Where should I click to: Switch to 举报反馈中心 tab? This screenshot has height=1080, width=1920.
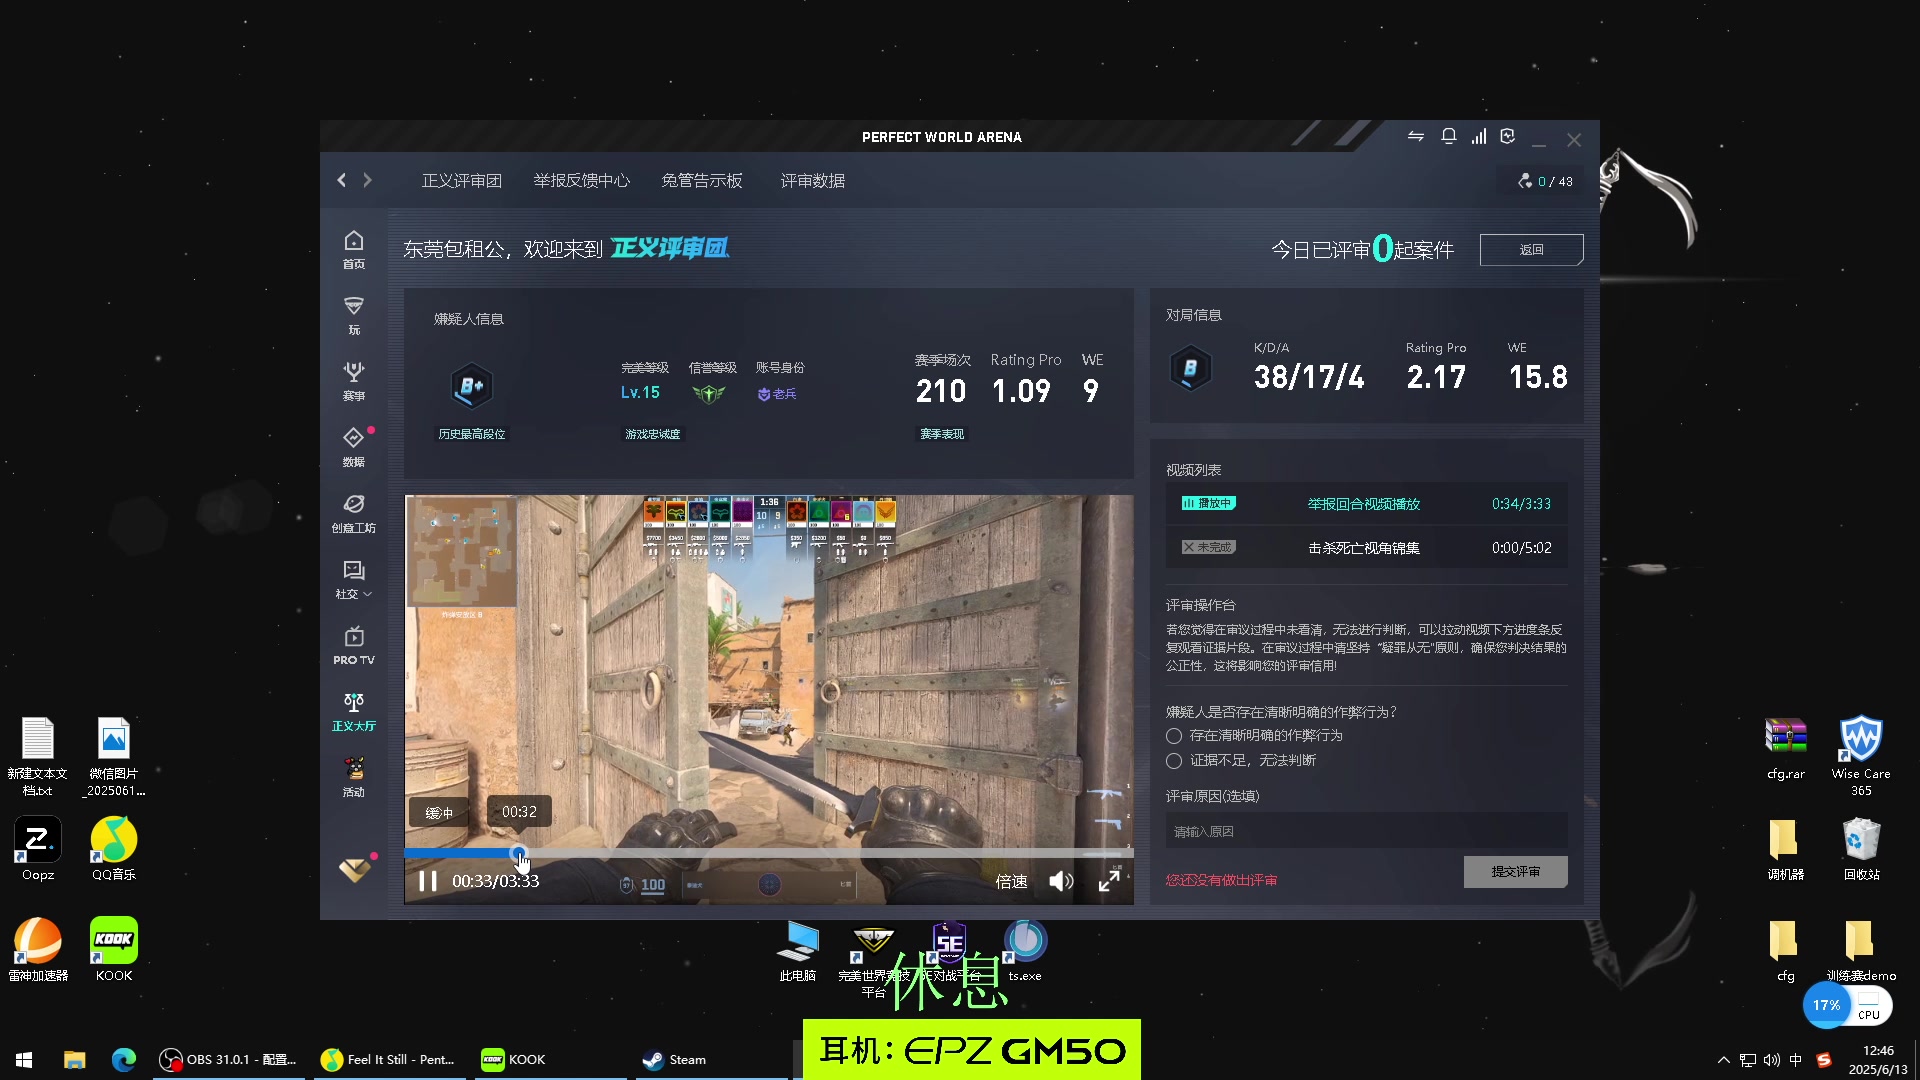tap(581, 181)
